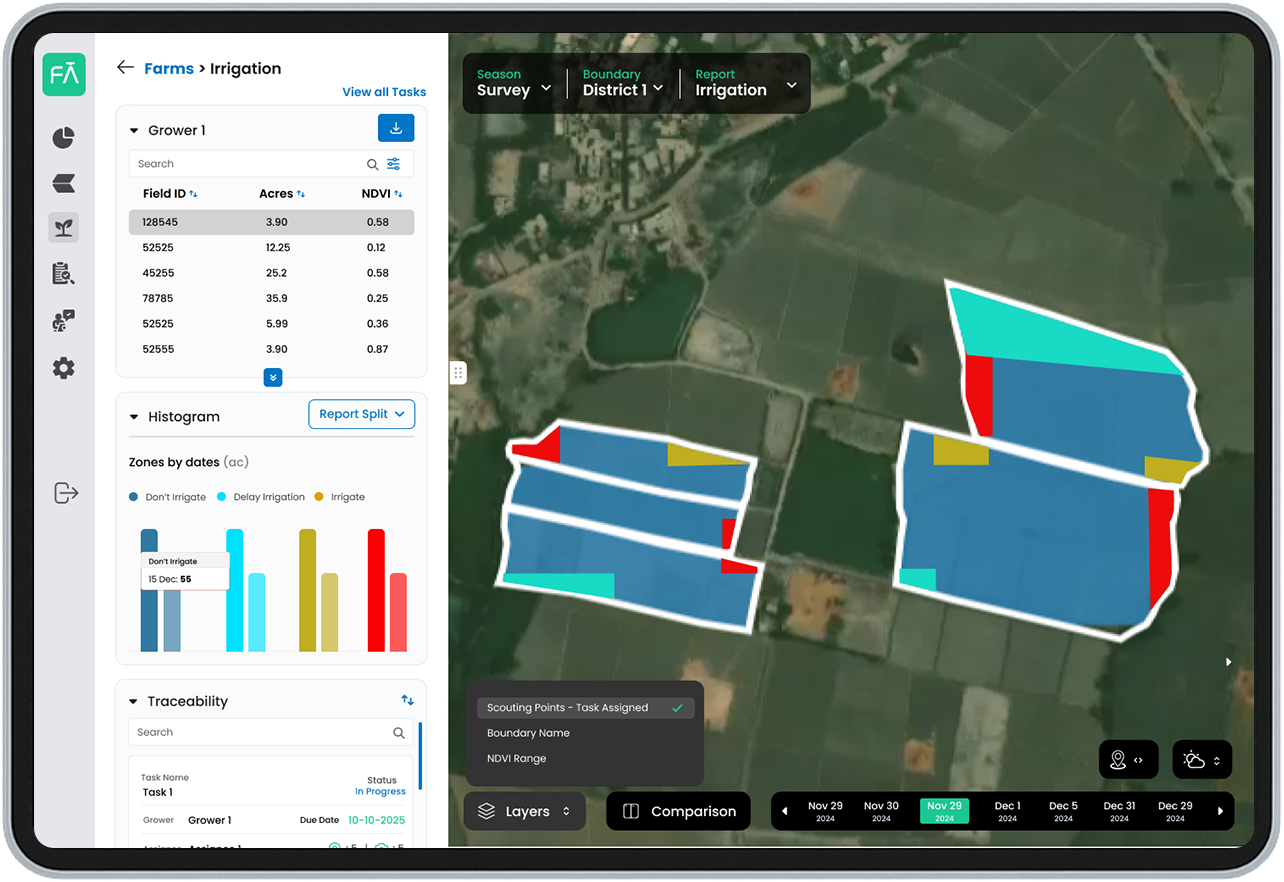This screenshot has width=1284, height=882.
Task: Select the Dec 1 2024 date
Action: (1007, 811)
